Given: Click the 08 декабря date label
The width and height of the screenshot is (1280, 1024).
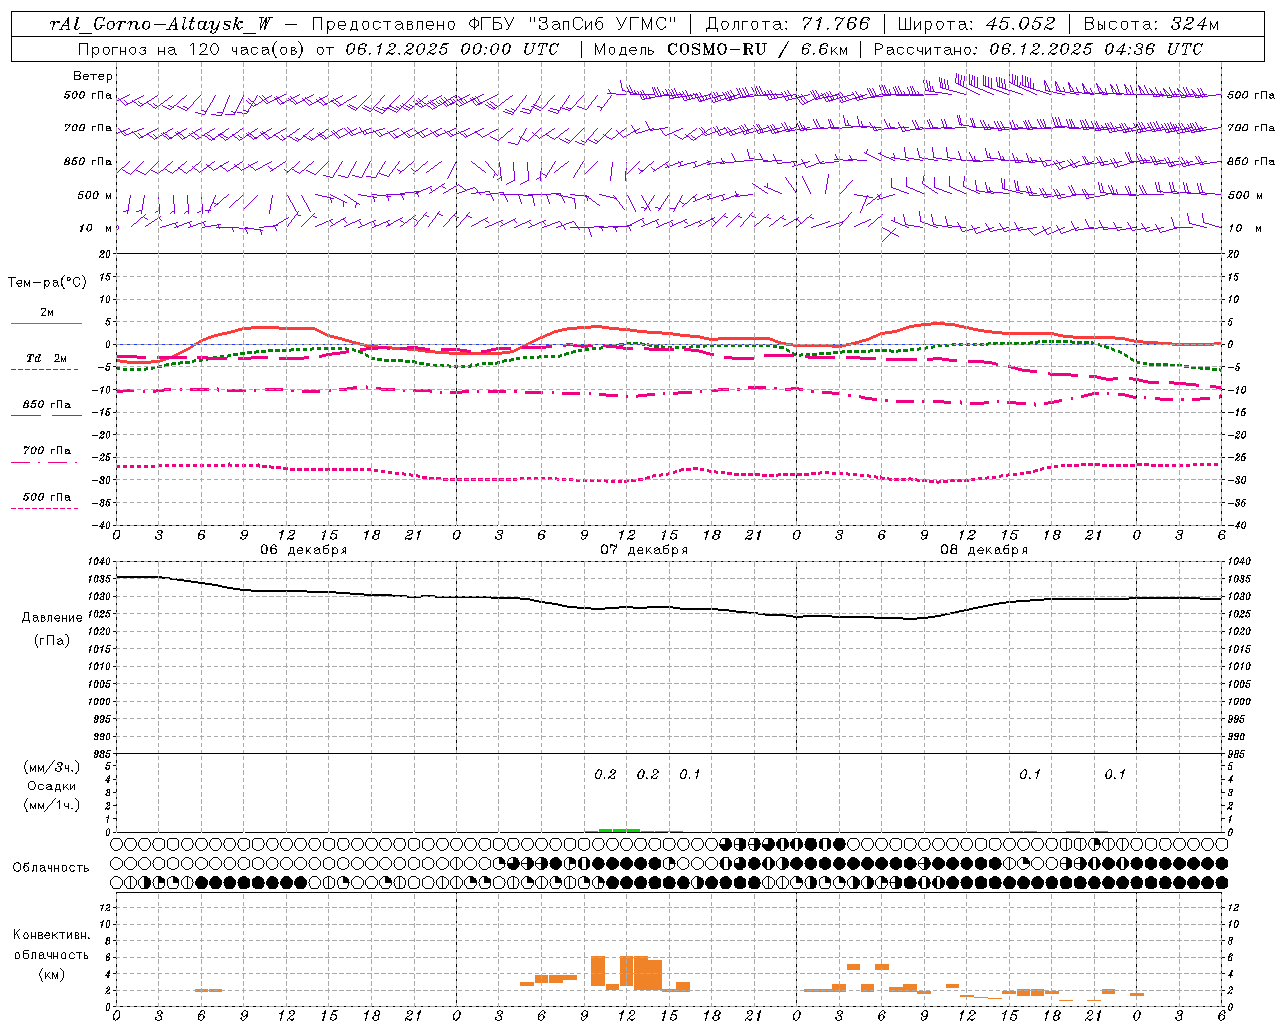Looking at the screenshot, I should coord(984,550).
